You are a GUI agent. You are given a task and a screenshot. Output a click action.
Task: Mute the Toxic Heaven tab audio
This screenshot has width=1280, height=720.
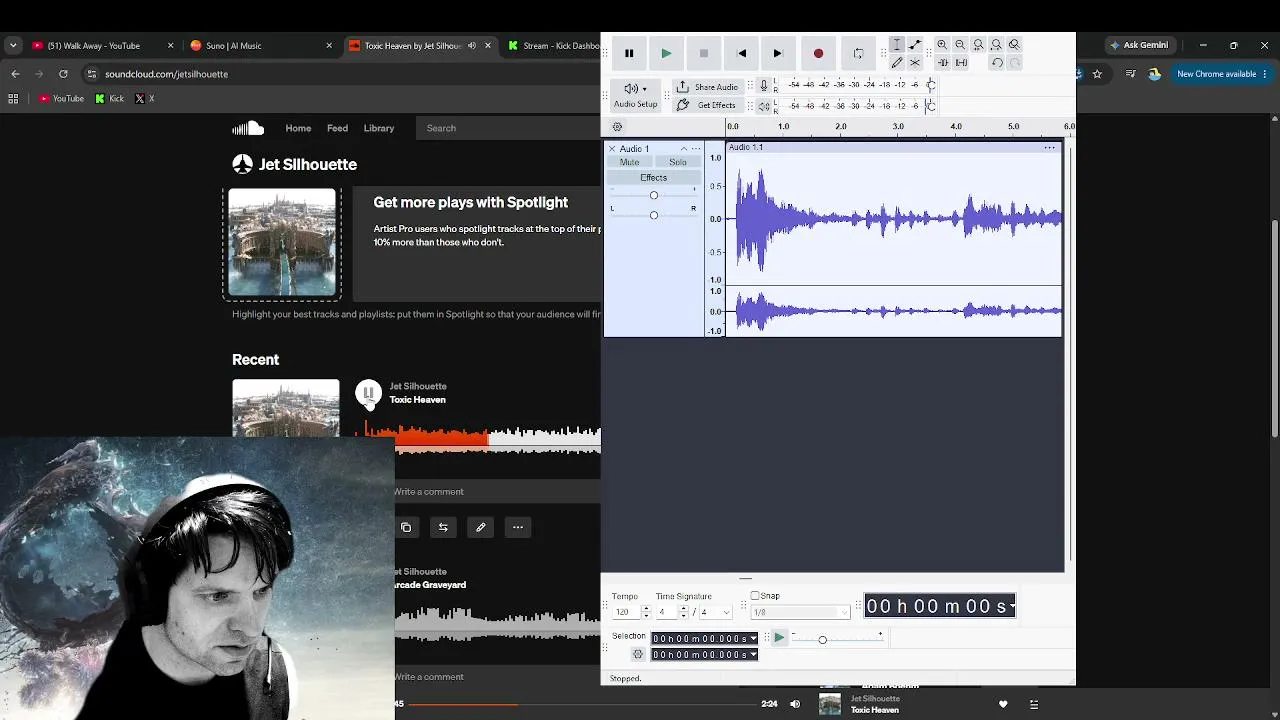point(472,46)
